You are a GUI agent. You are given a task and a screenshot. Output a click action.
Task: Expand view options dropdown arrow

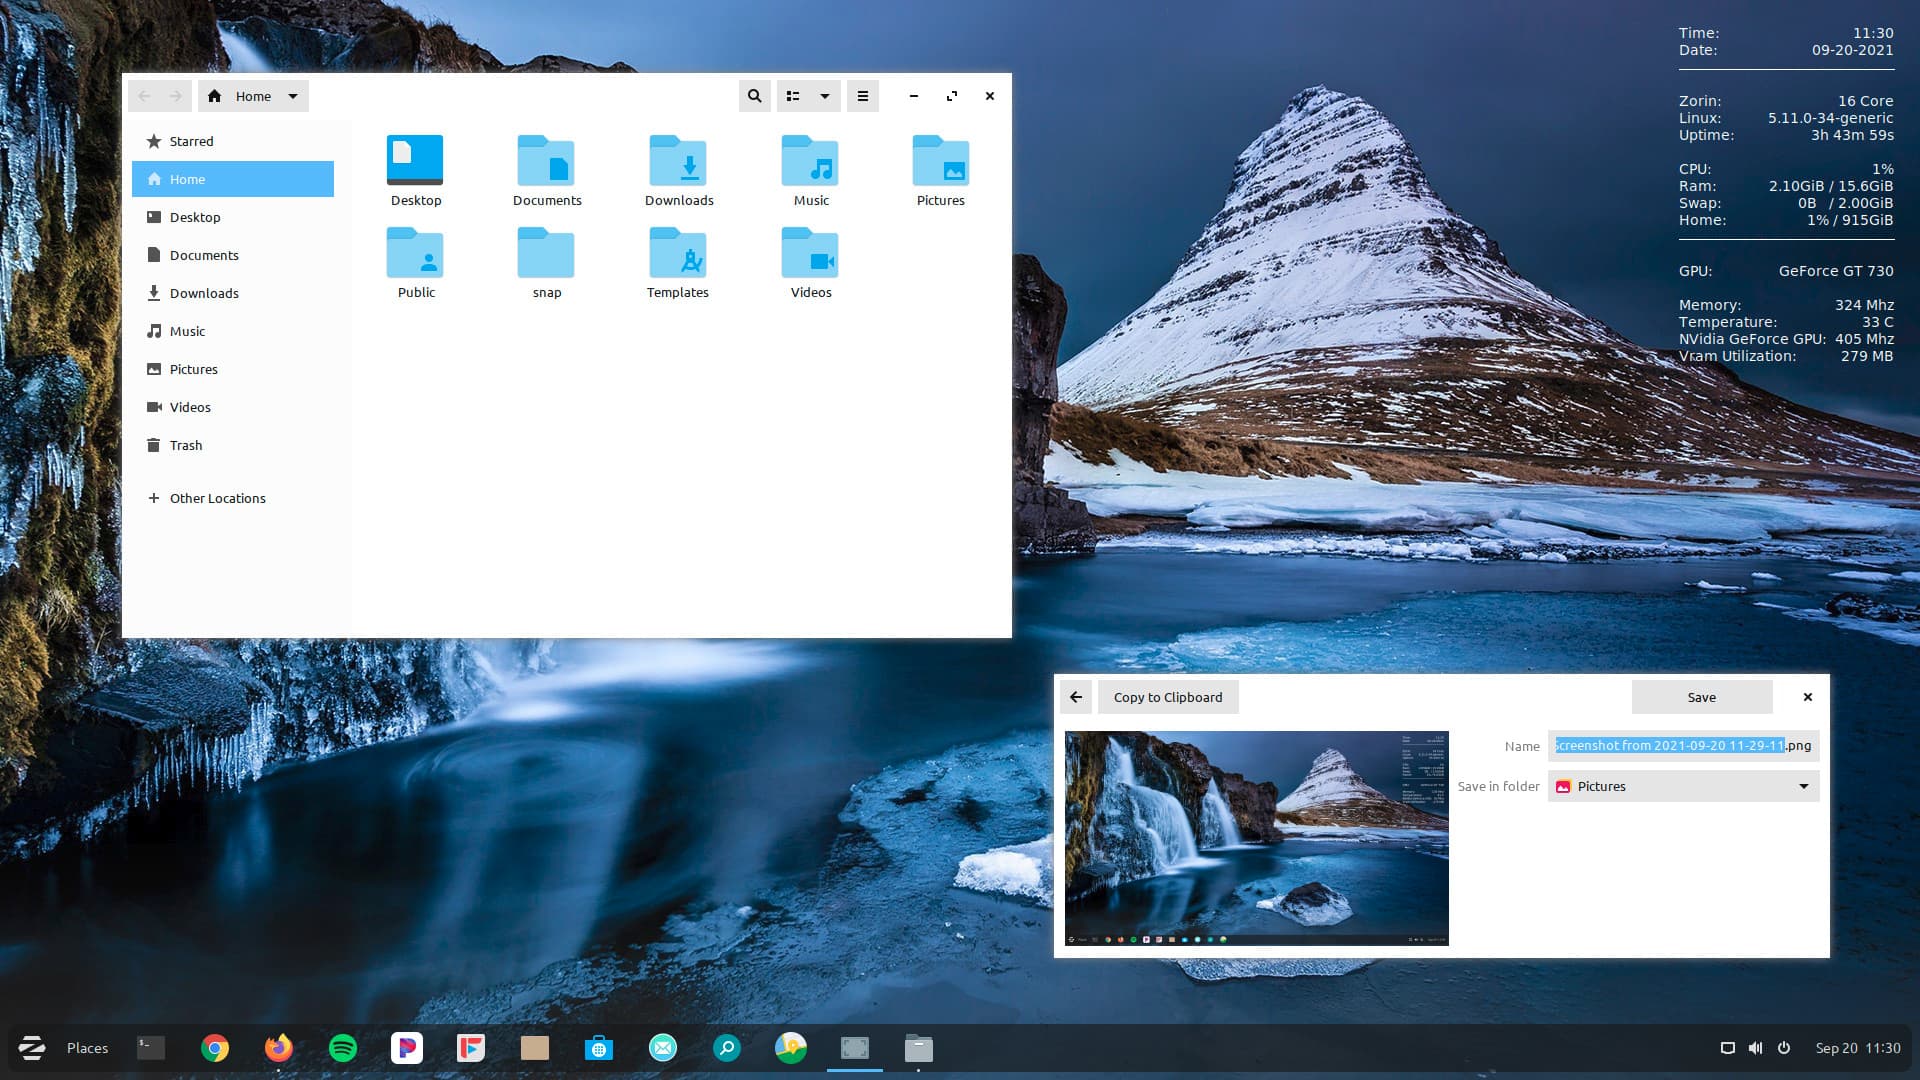(x=825, y=96)
